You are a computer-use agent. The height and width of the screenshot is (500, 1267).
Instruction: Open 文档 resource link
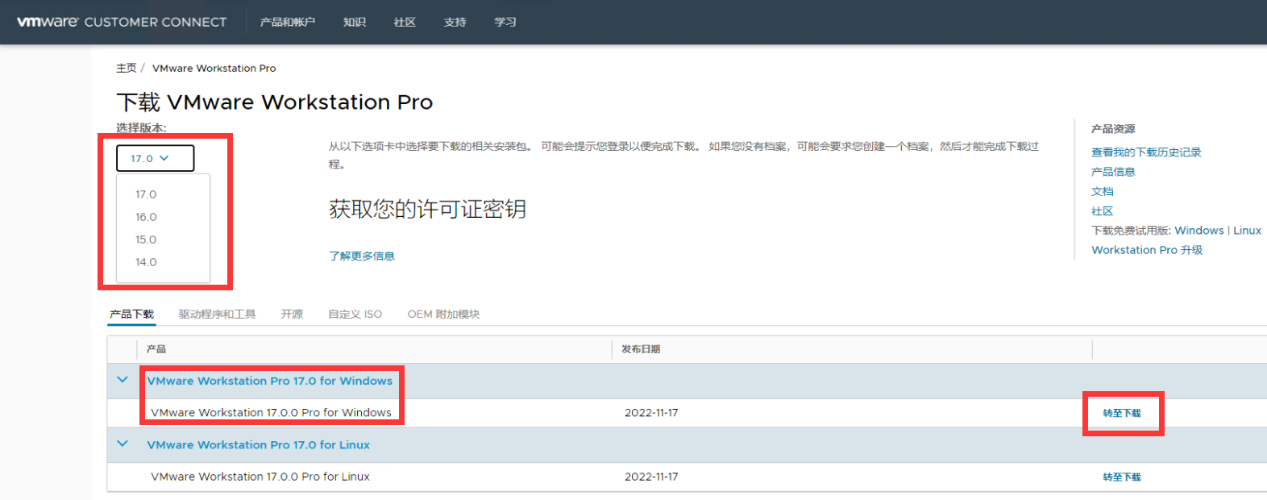point(1102,191)
